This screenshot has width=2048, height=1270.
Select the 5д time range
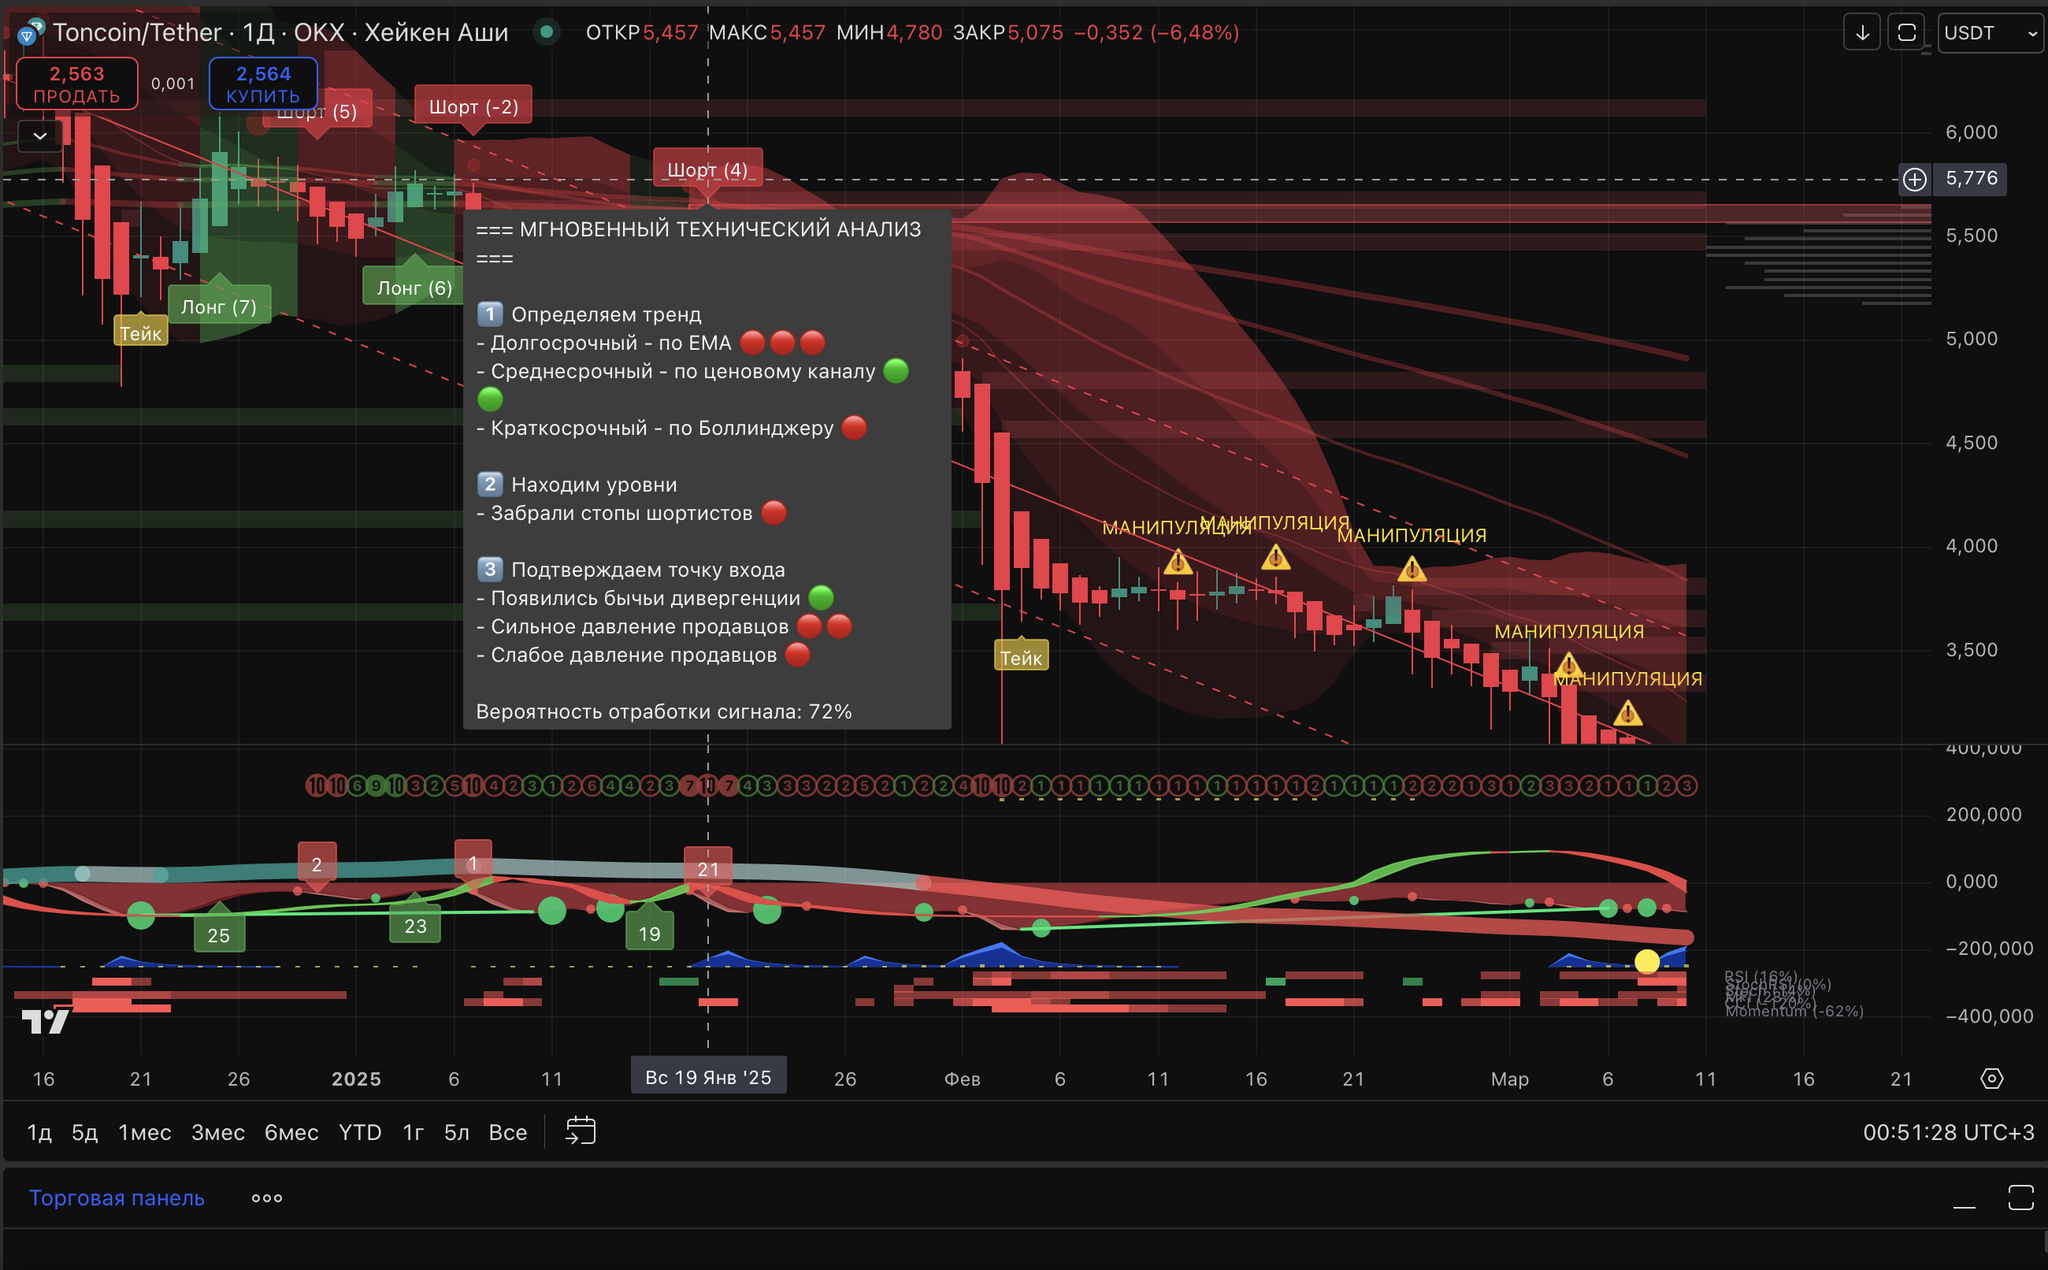tap(84, 1132)
